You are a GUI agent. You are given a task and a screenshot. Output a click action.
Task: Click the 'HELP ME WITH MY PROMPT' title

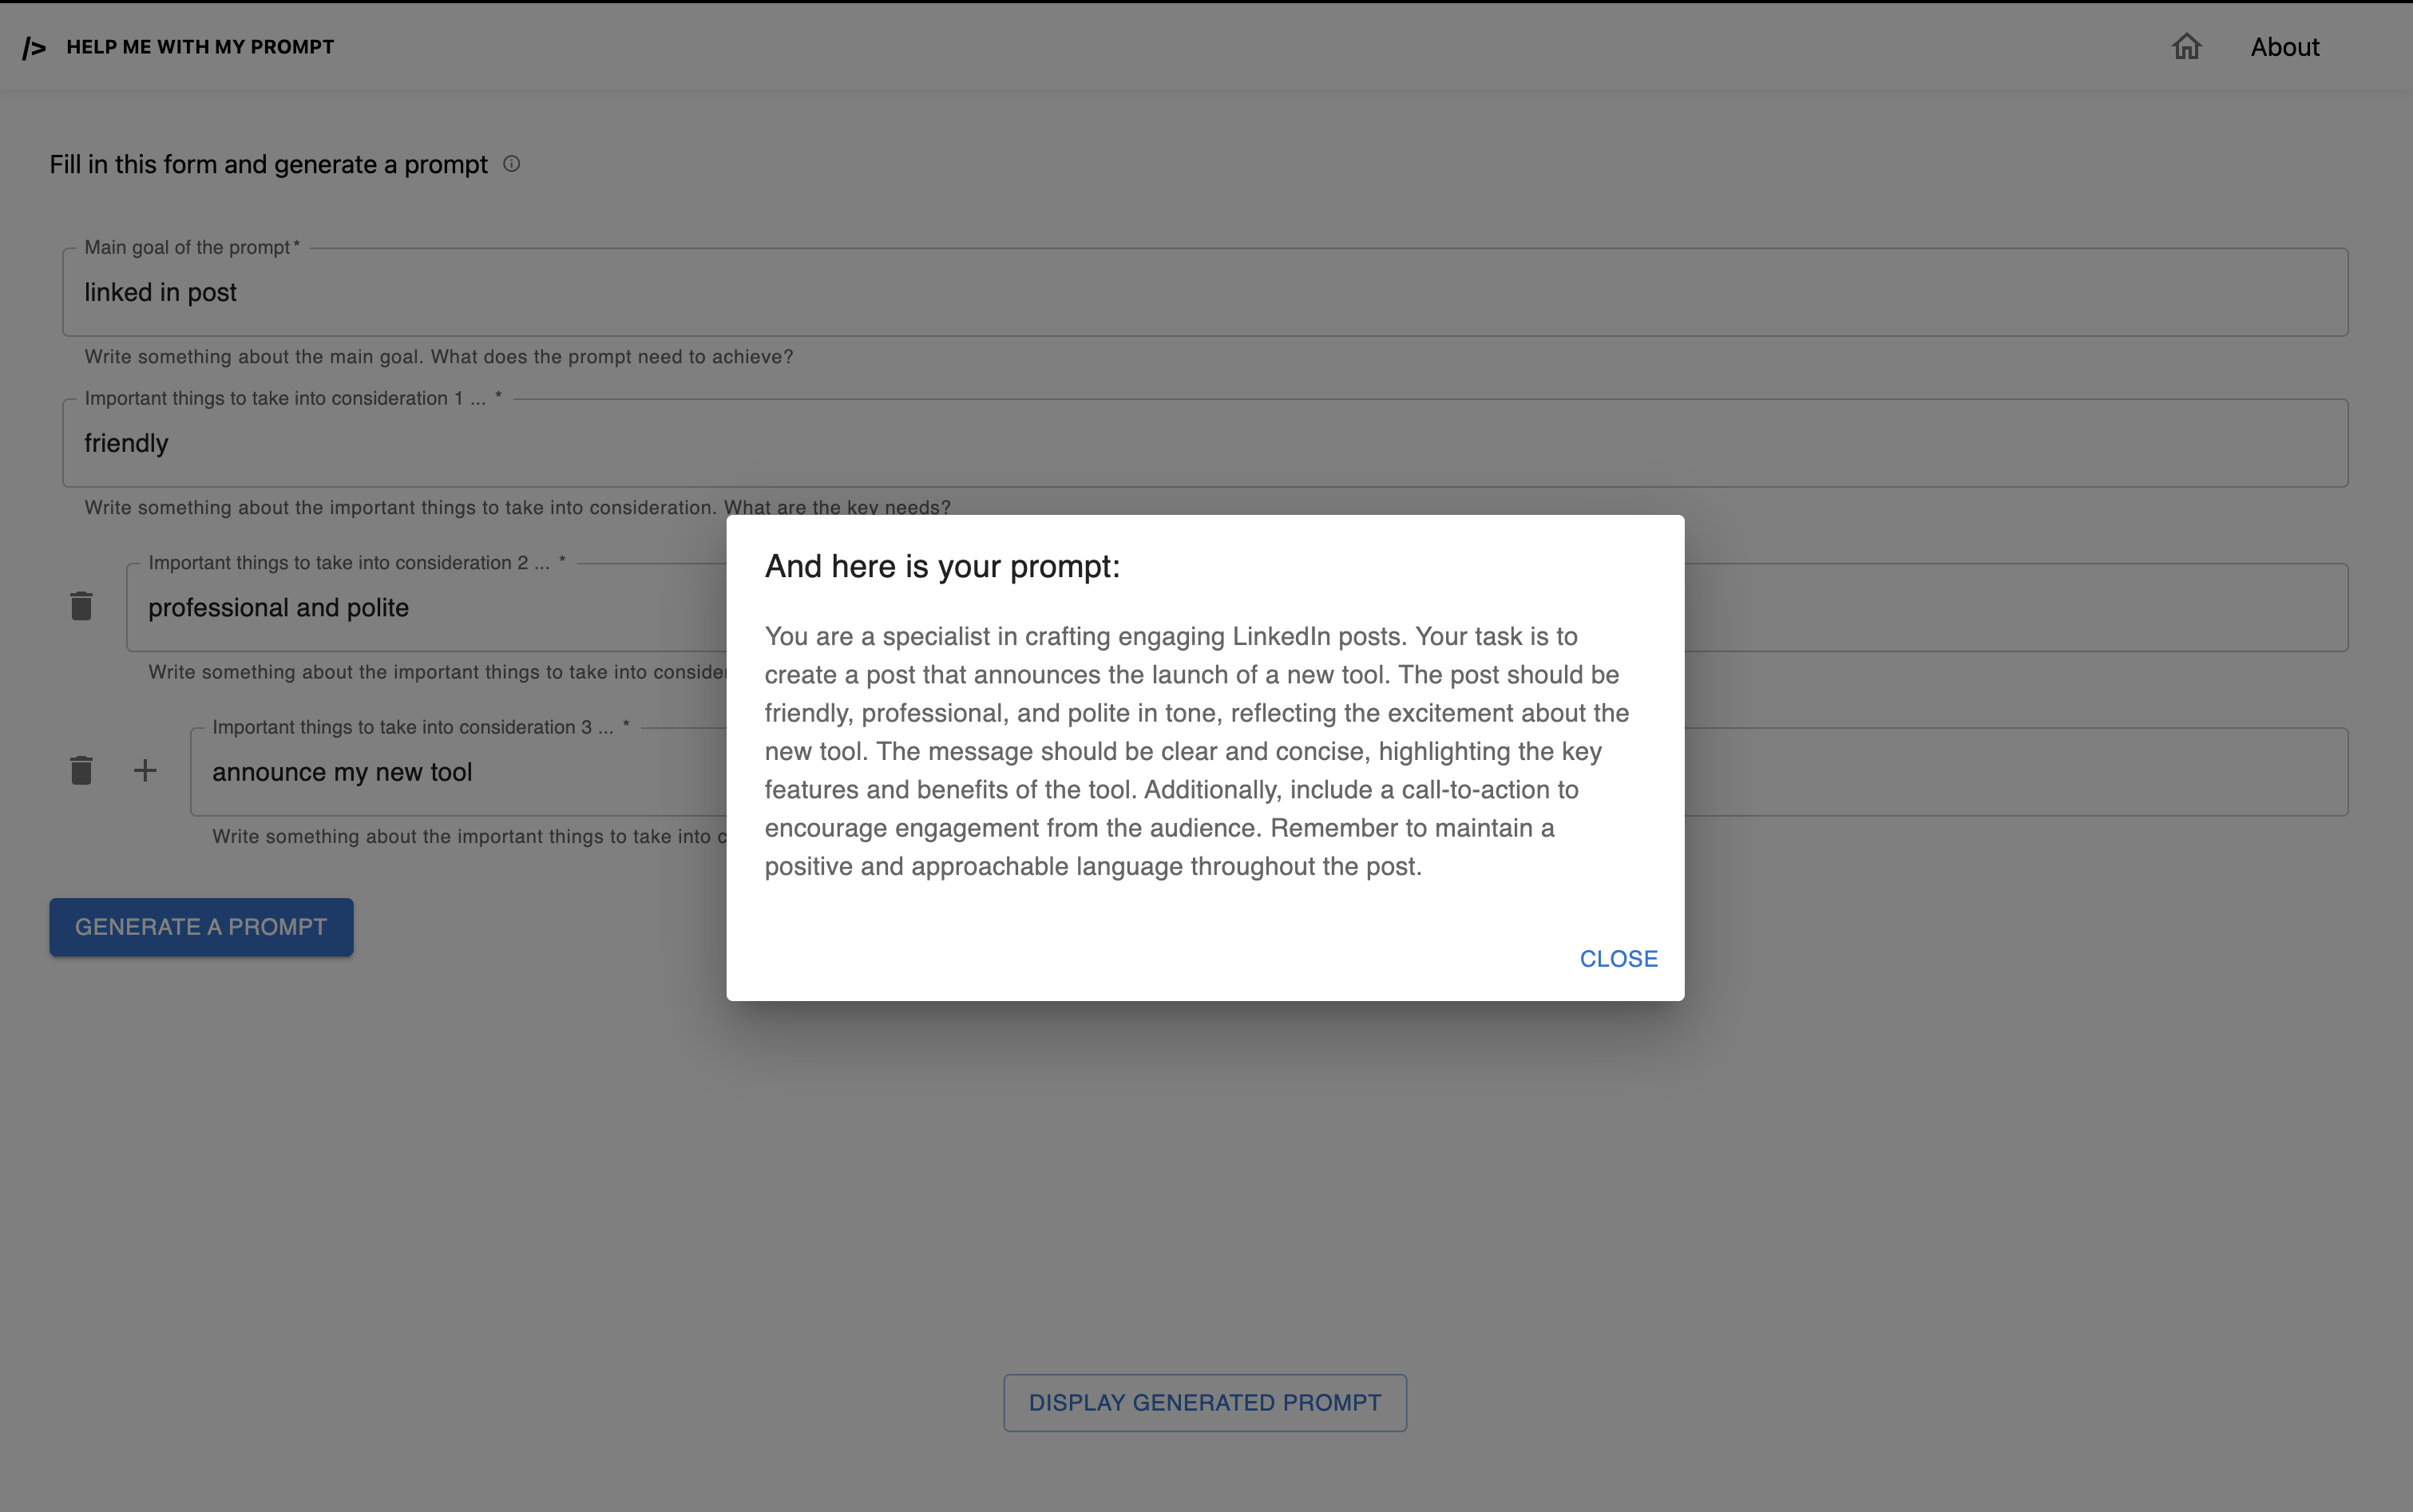(x=200, y=47)
